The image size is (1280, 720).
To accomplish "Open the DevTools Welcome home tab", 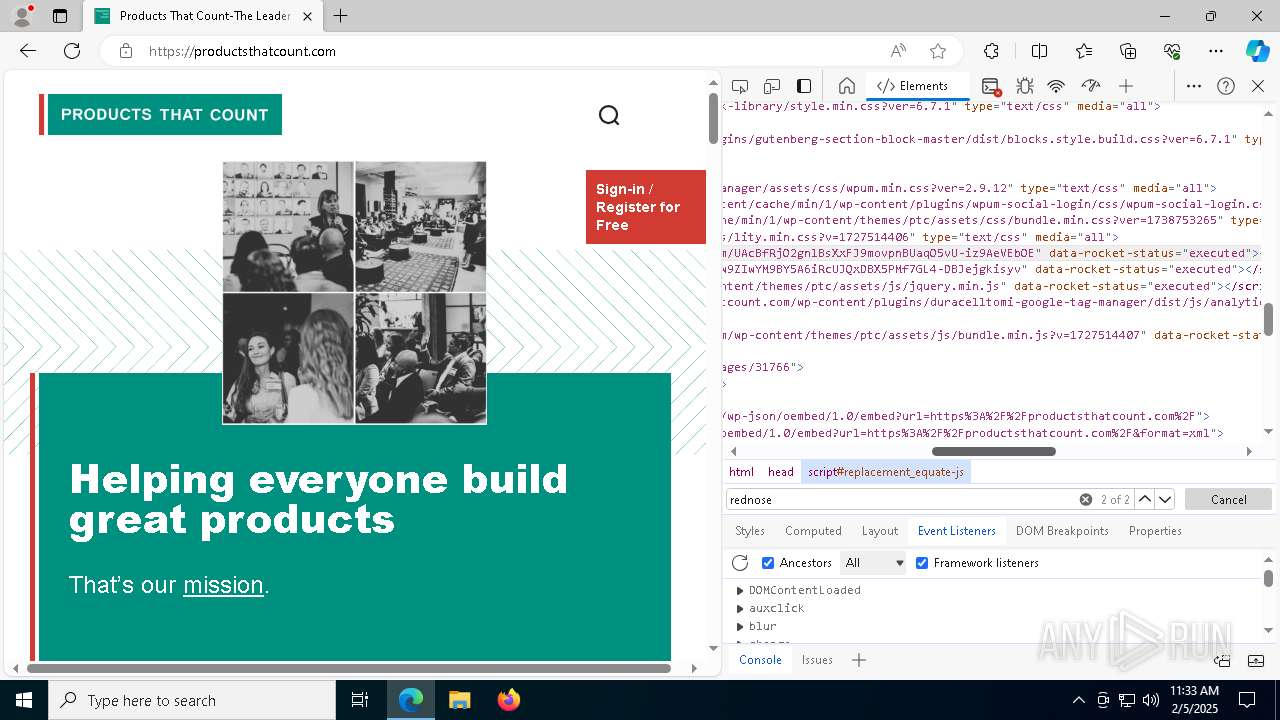I will (846, 86).
